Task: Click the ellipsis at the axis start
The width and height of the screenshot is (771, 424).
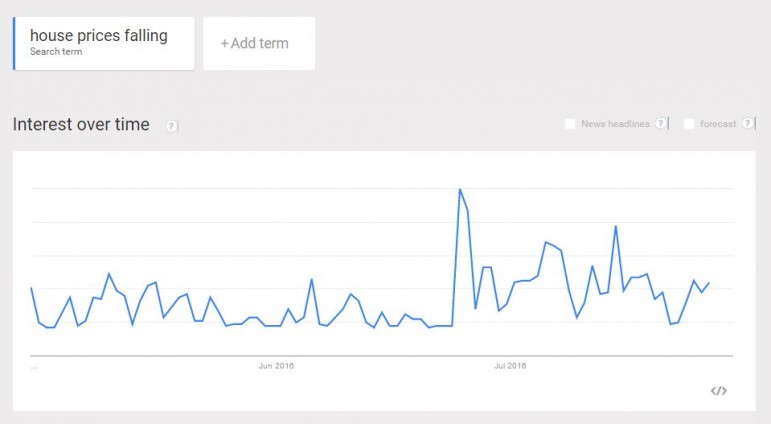Action: (34, 367)
